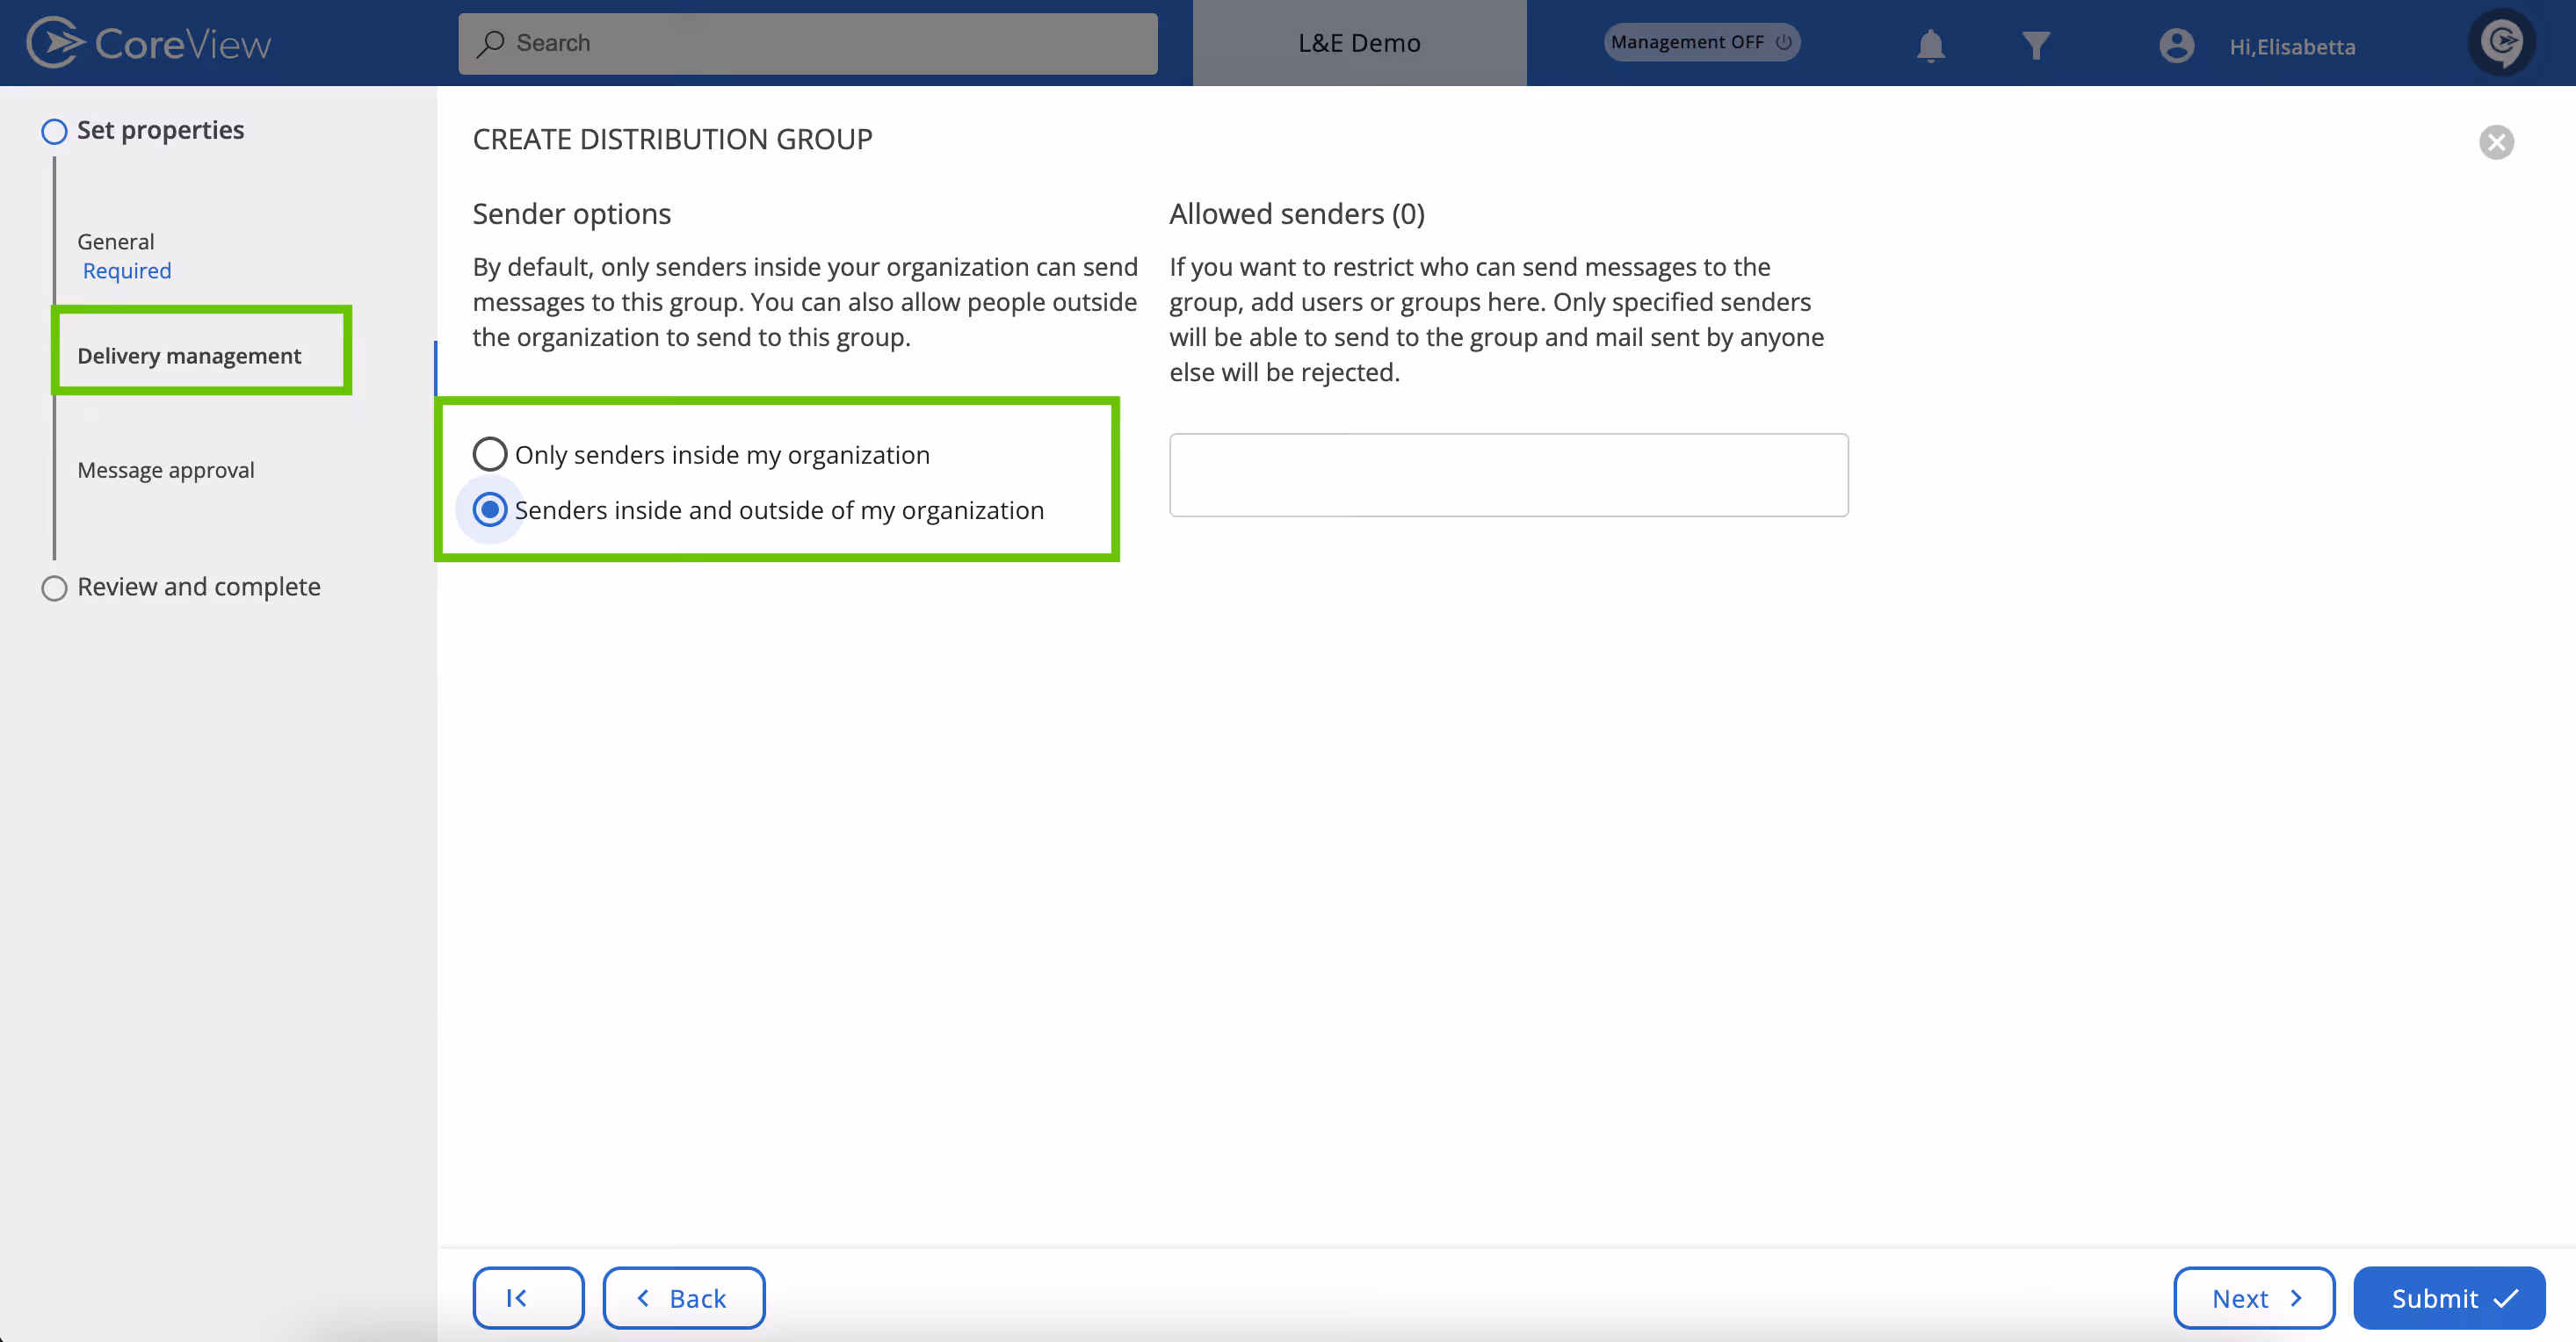This screenshot has width=2576, height=1342.
Task: Click the Next button
Action: tap(2254, 1298)
